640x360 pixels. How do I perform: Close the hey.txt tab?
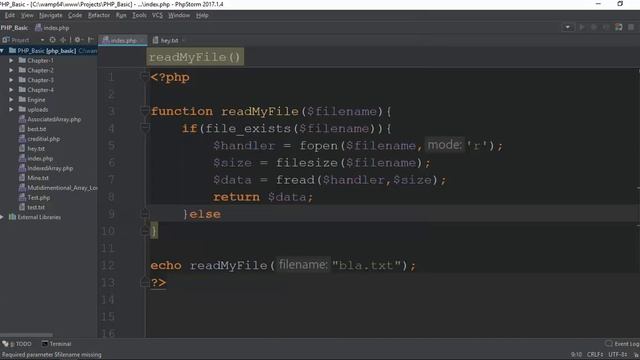point(184,40)
